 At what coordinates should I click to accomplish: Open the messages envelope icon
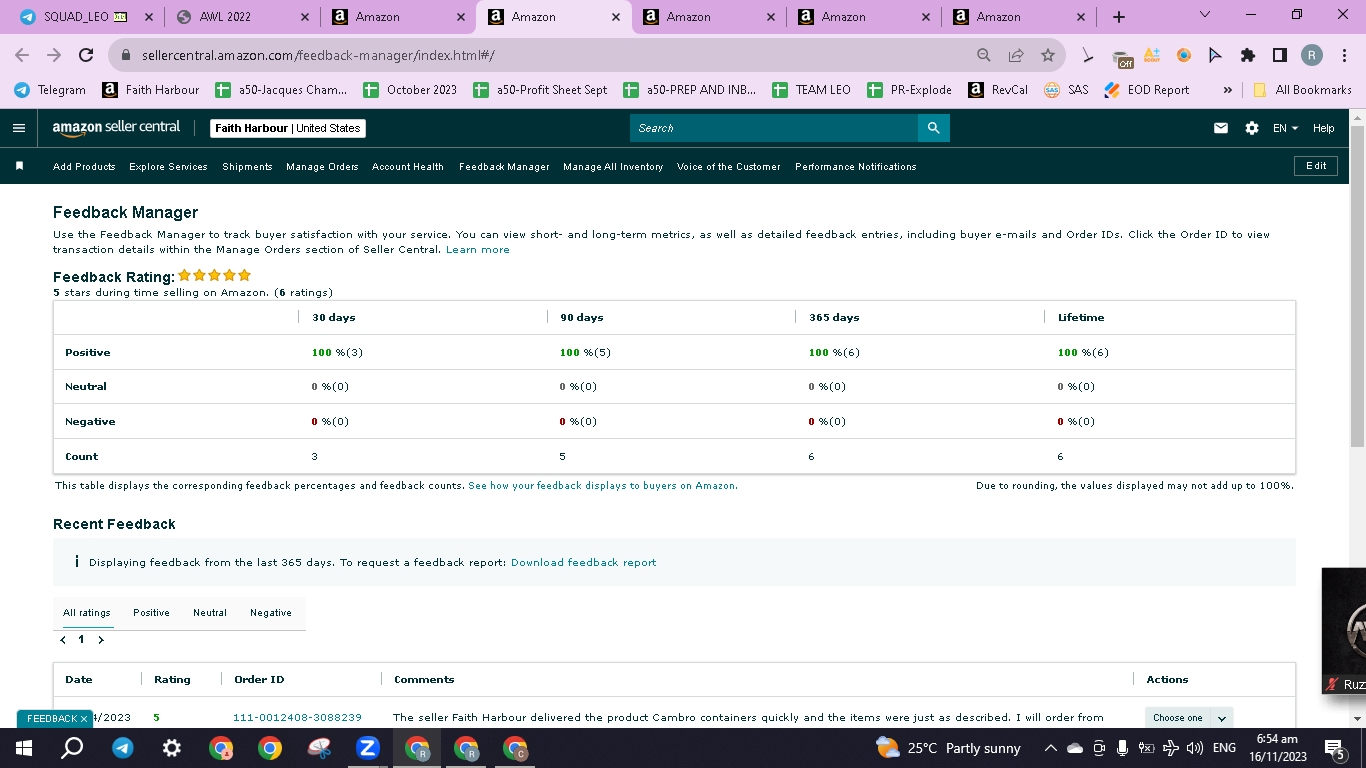pyautogui.click(x=1220, y=128)
